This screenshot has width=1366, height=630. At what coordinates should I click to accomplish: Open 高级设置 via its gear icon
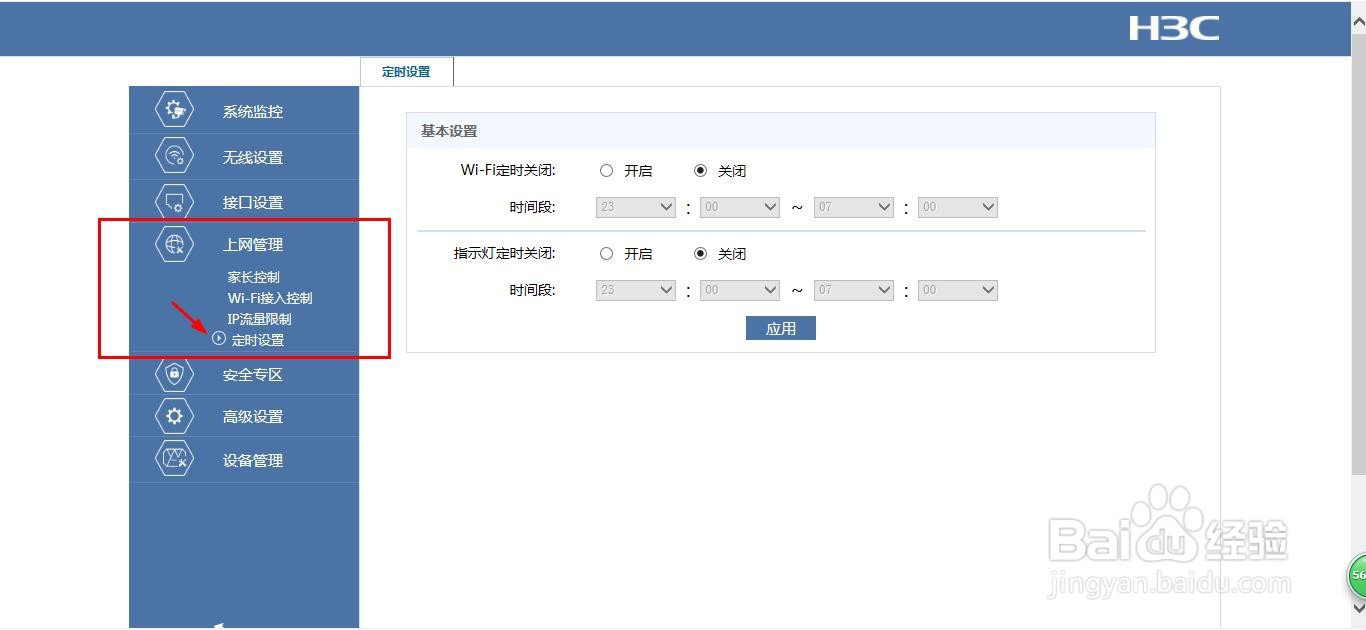(x=173, y=416)
